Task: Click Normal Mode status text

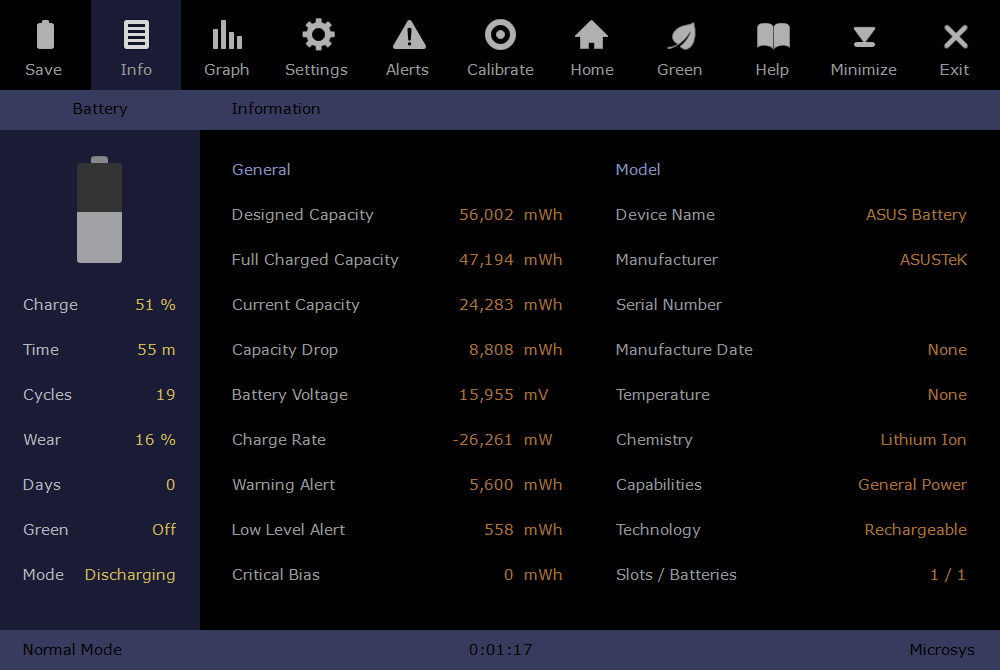Action: click(x=72, y=650)
